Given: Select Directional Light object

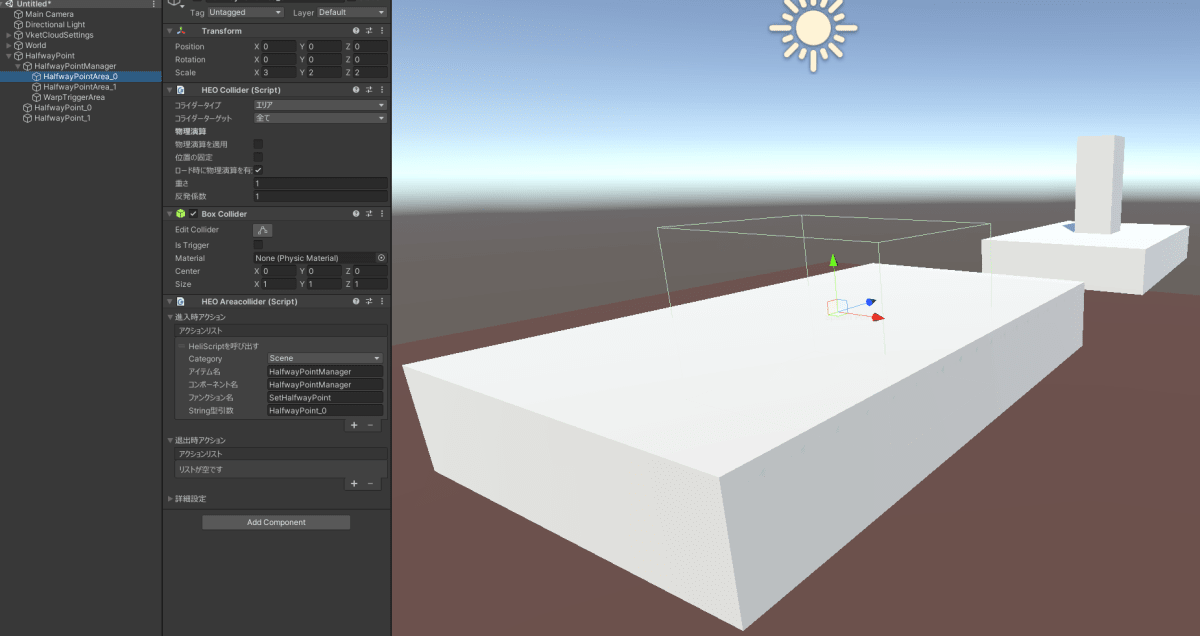Looking at the screenshot, I should click(x=54, y=24).
